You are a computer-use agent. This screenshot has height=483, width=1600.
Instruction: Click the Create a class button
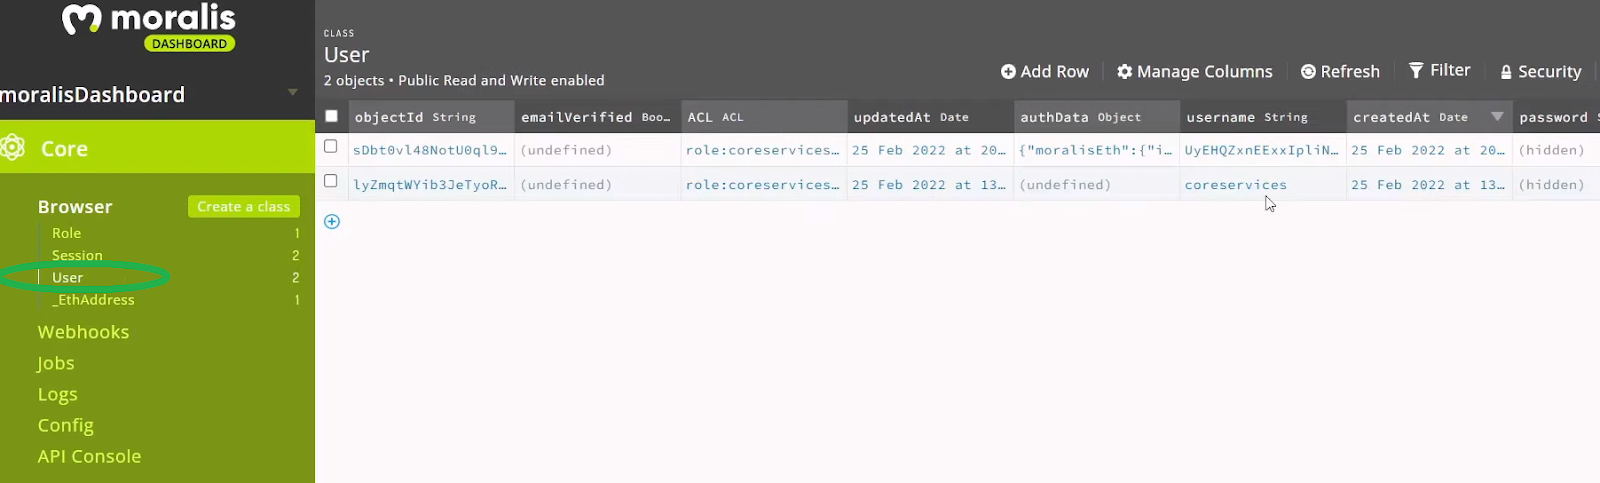coord(244,206)
